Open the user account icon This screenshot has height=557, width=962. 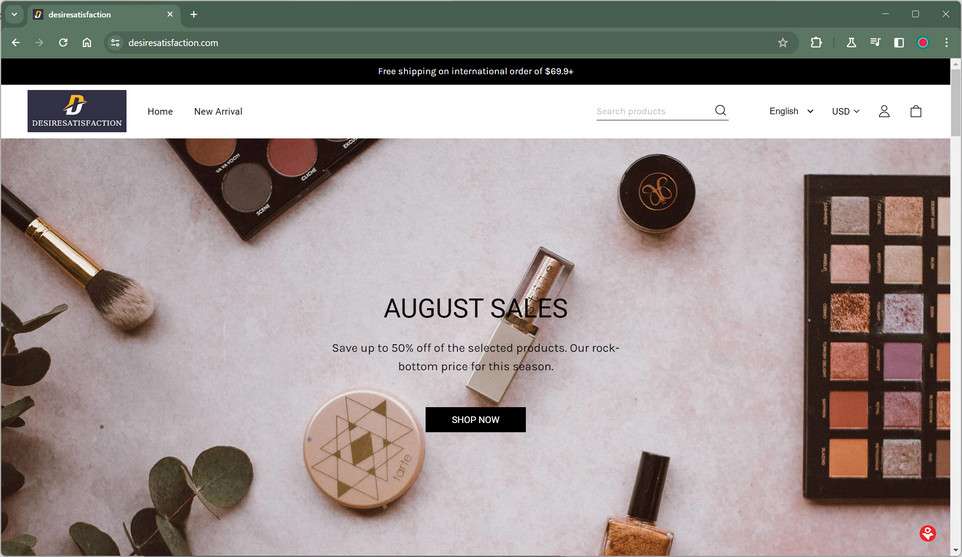click(x=884, y=111)
